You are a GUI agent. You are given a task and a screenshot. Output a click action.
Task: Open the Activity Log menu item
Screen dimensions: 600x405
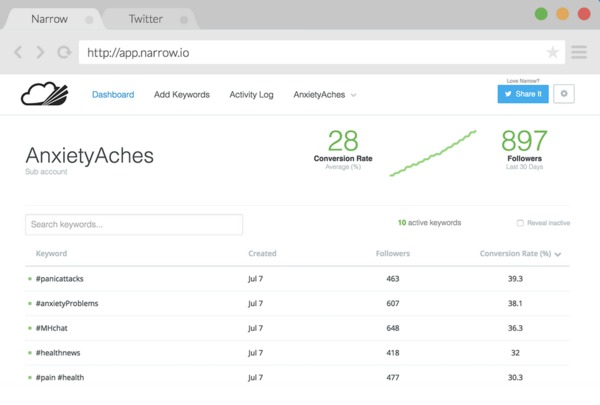click(251, 95)
